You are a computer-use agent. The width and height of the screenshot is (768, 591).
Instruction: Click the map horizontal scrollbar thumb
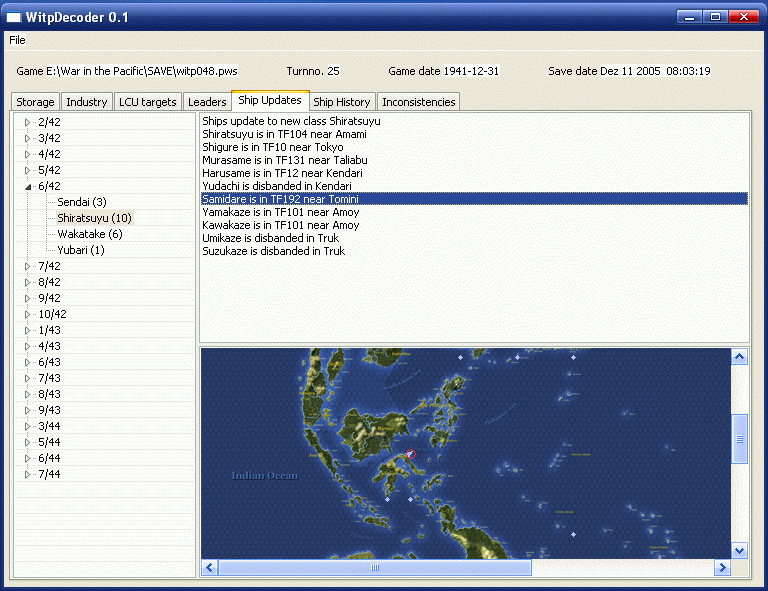tap(375, 568)
